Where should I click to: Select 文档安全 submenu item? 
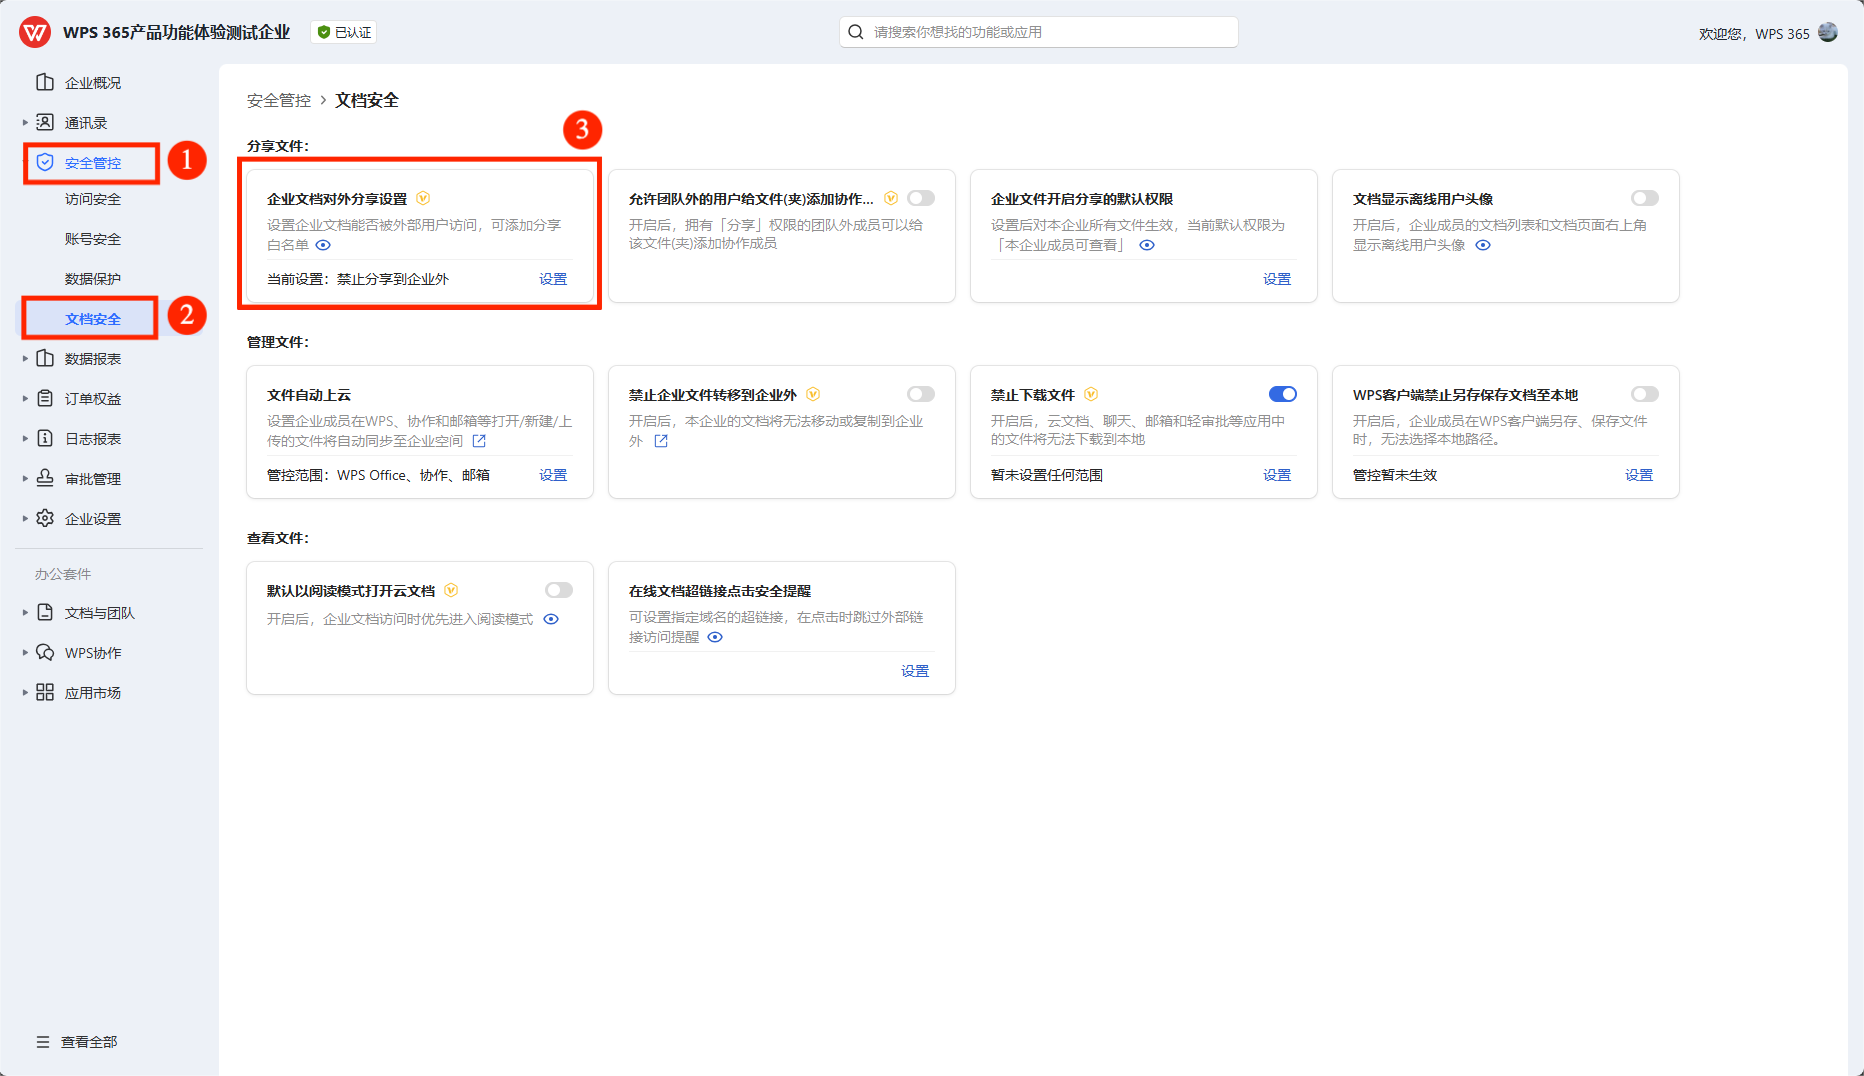pos(93,319)
